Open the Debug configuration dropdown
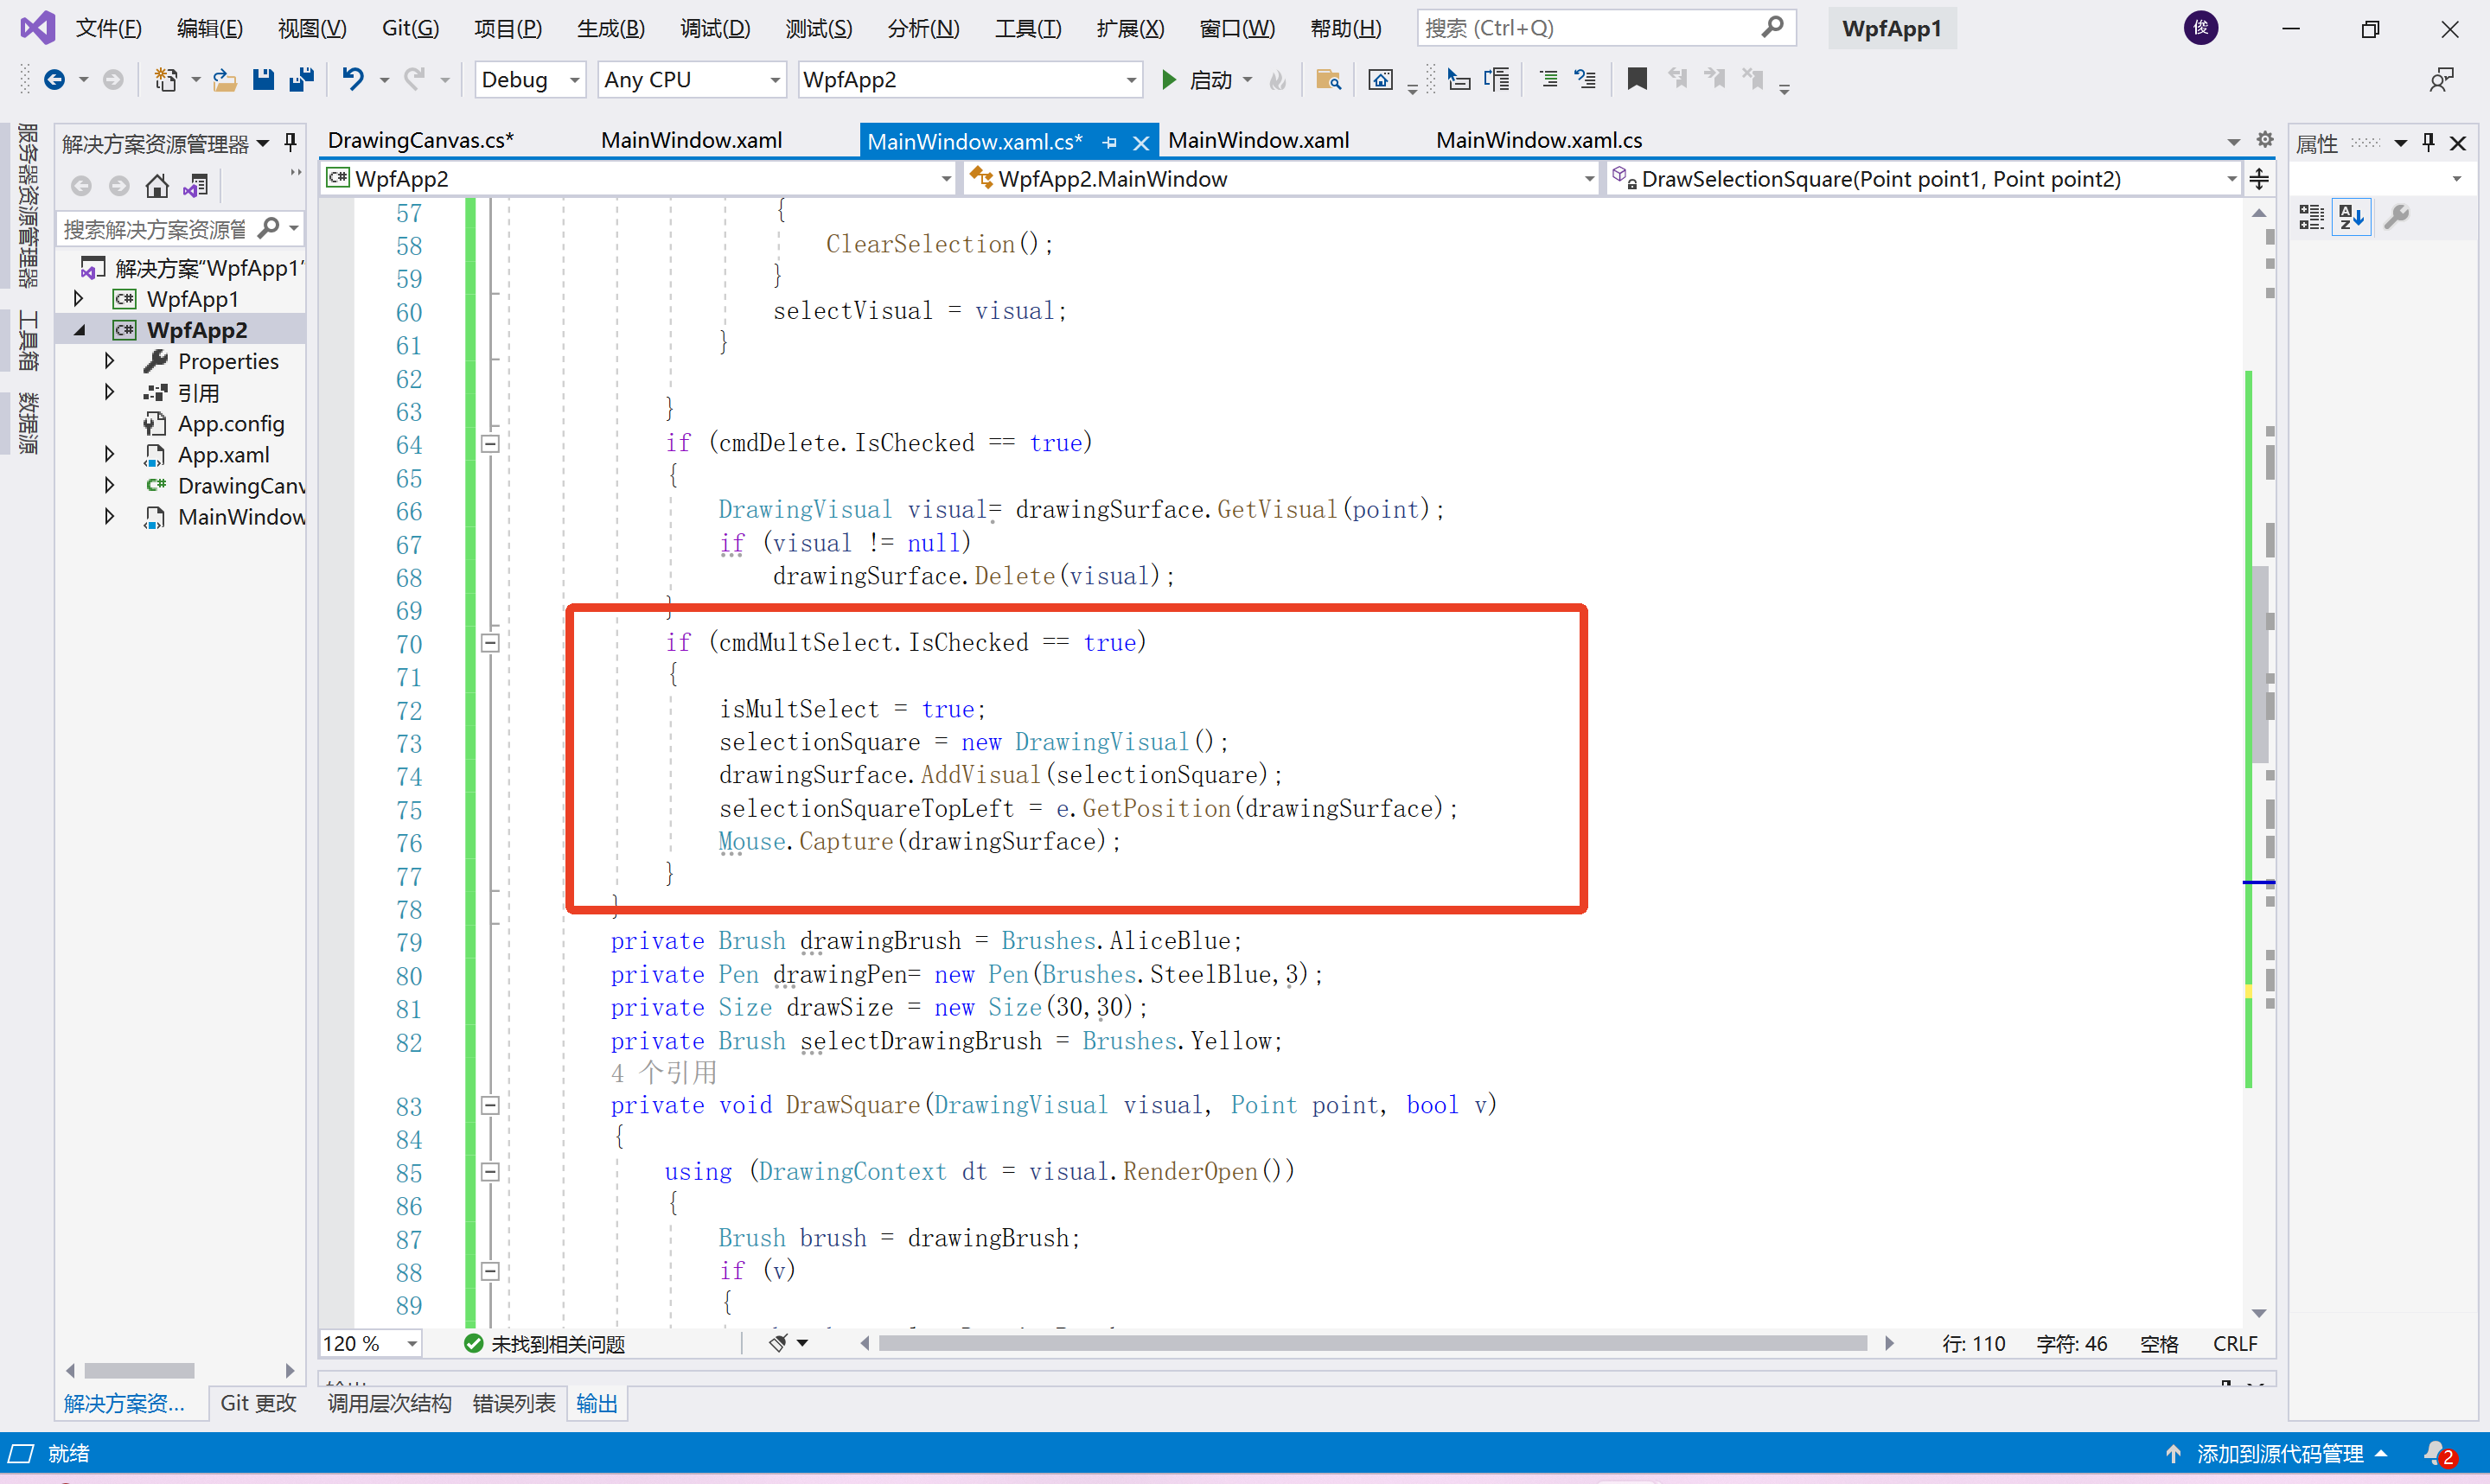 click(x=529, y=79)
